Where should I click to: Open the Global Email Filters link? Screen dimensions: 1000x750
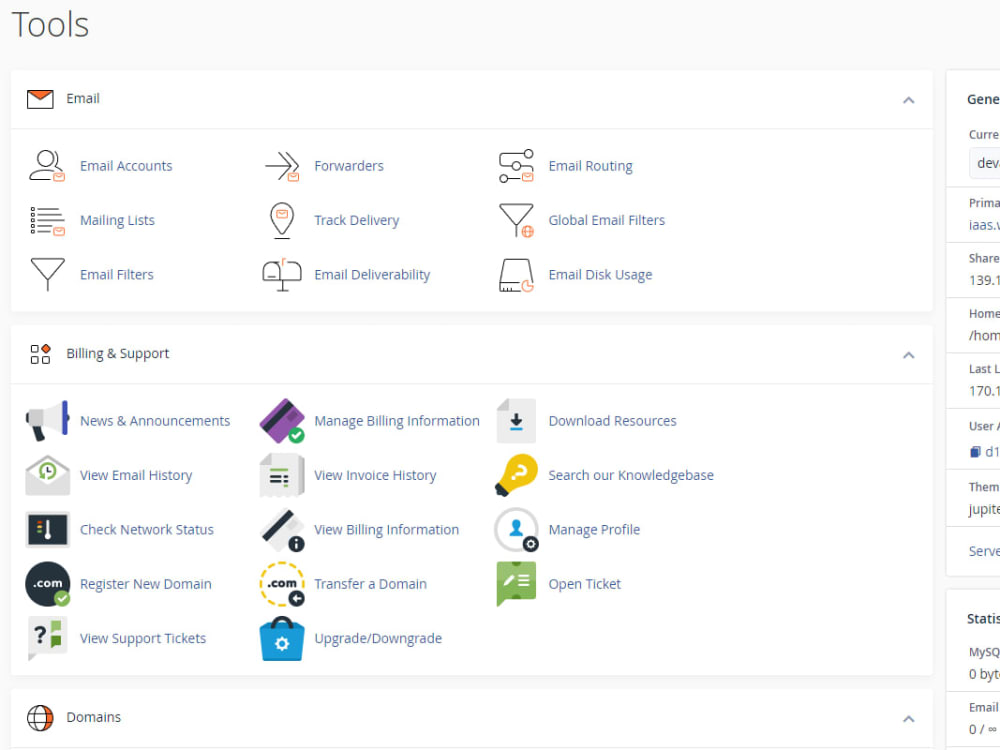pos(607,221)
